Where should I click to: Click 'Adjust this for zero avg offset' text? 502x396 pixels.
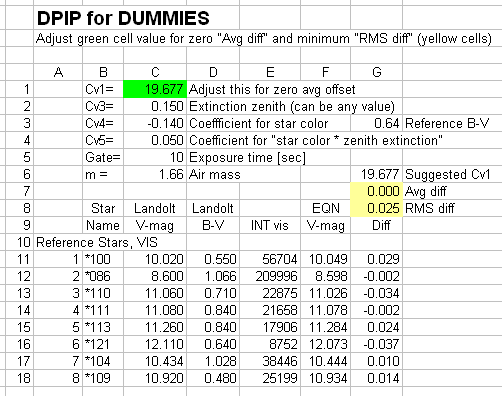272,89
